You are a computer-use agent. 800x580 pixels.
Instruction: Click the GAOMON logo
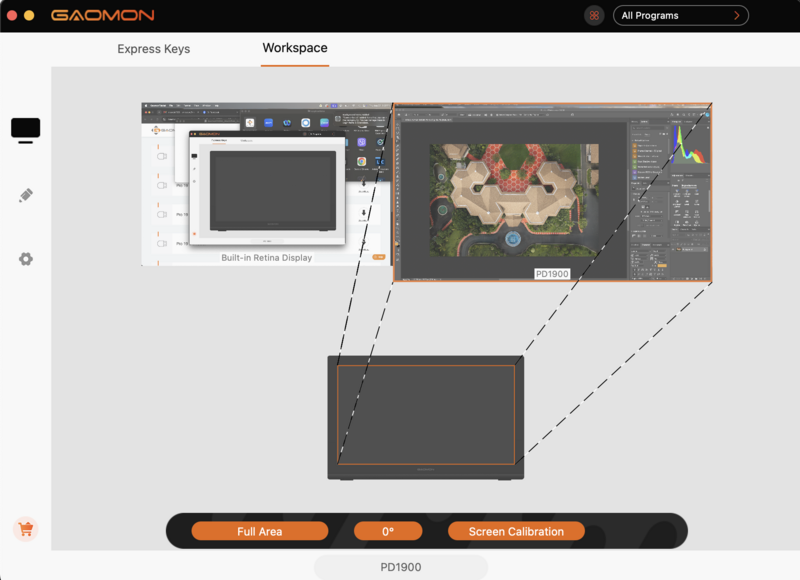pyautogui.click(x=103, y=15)
